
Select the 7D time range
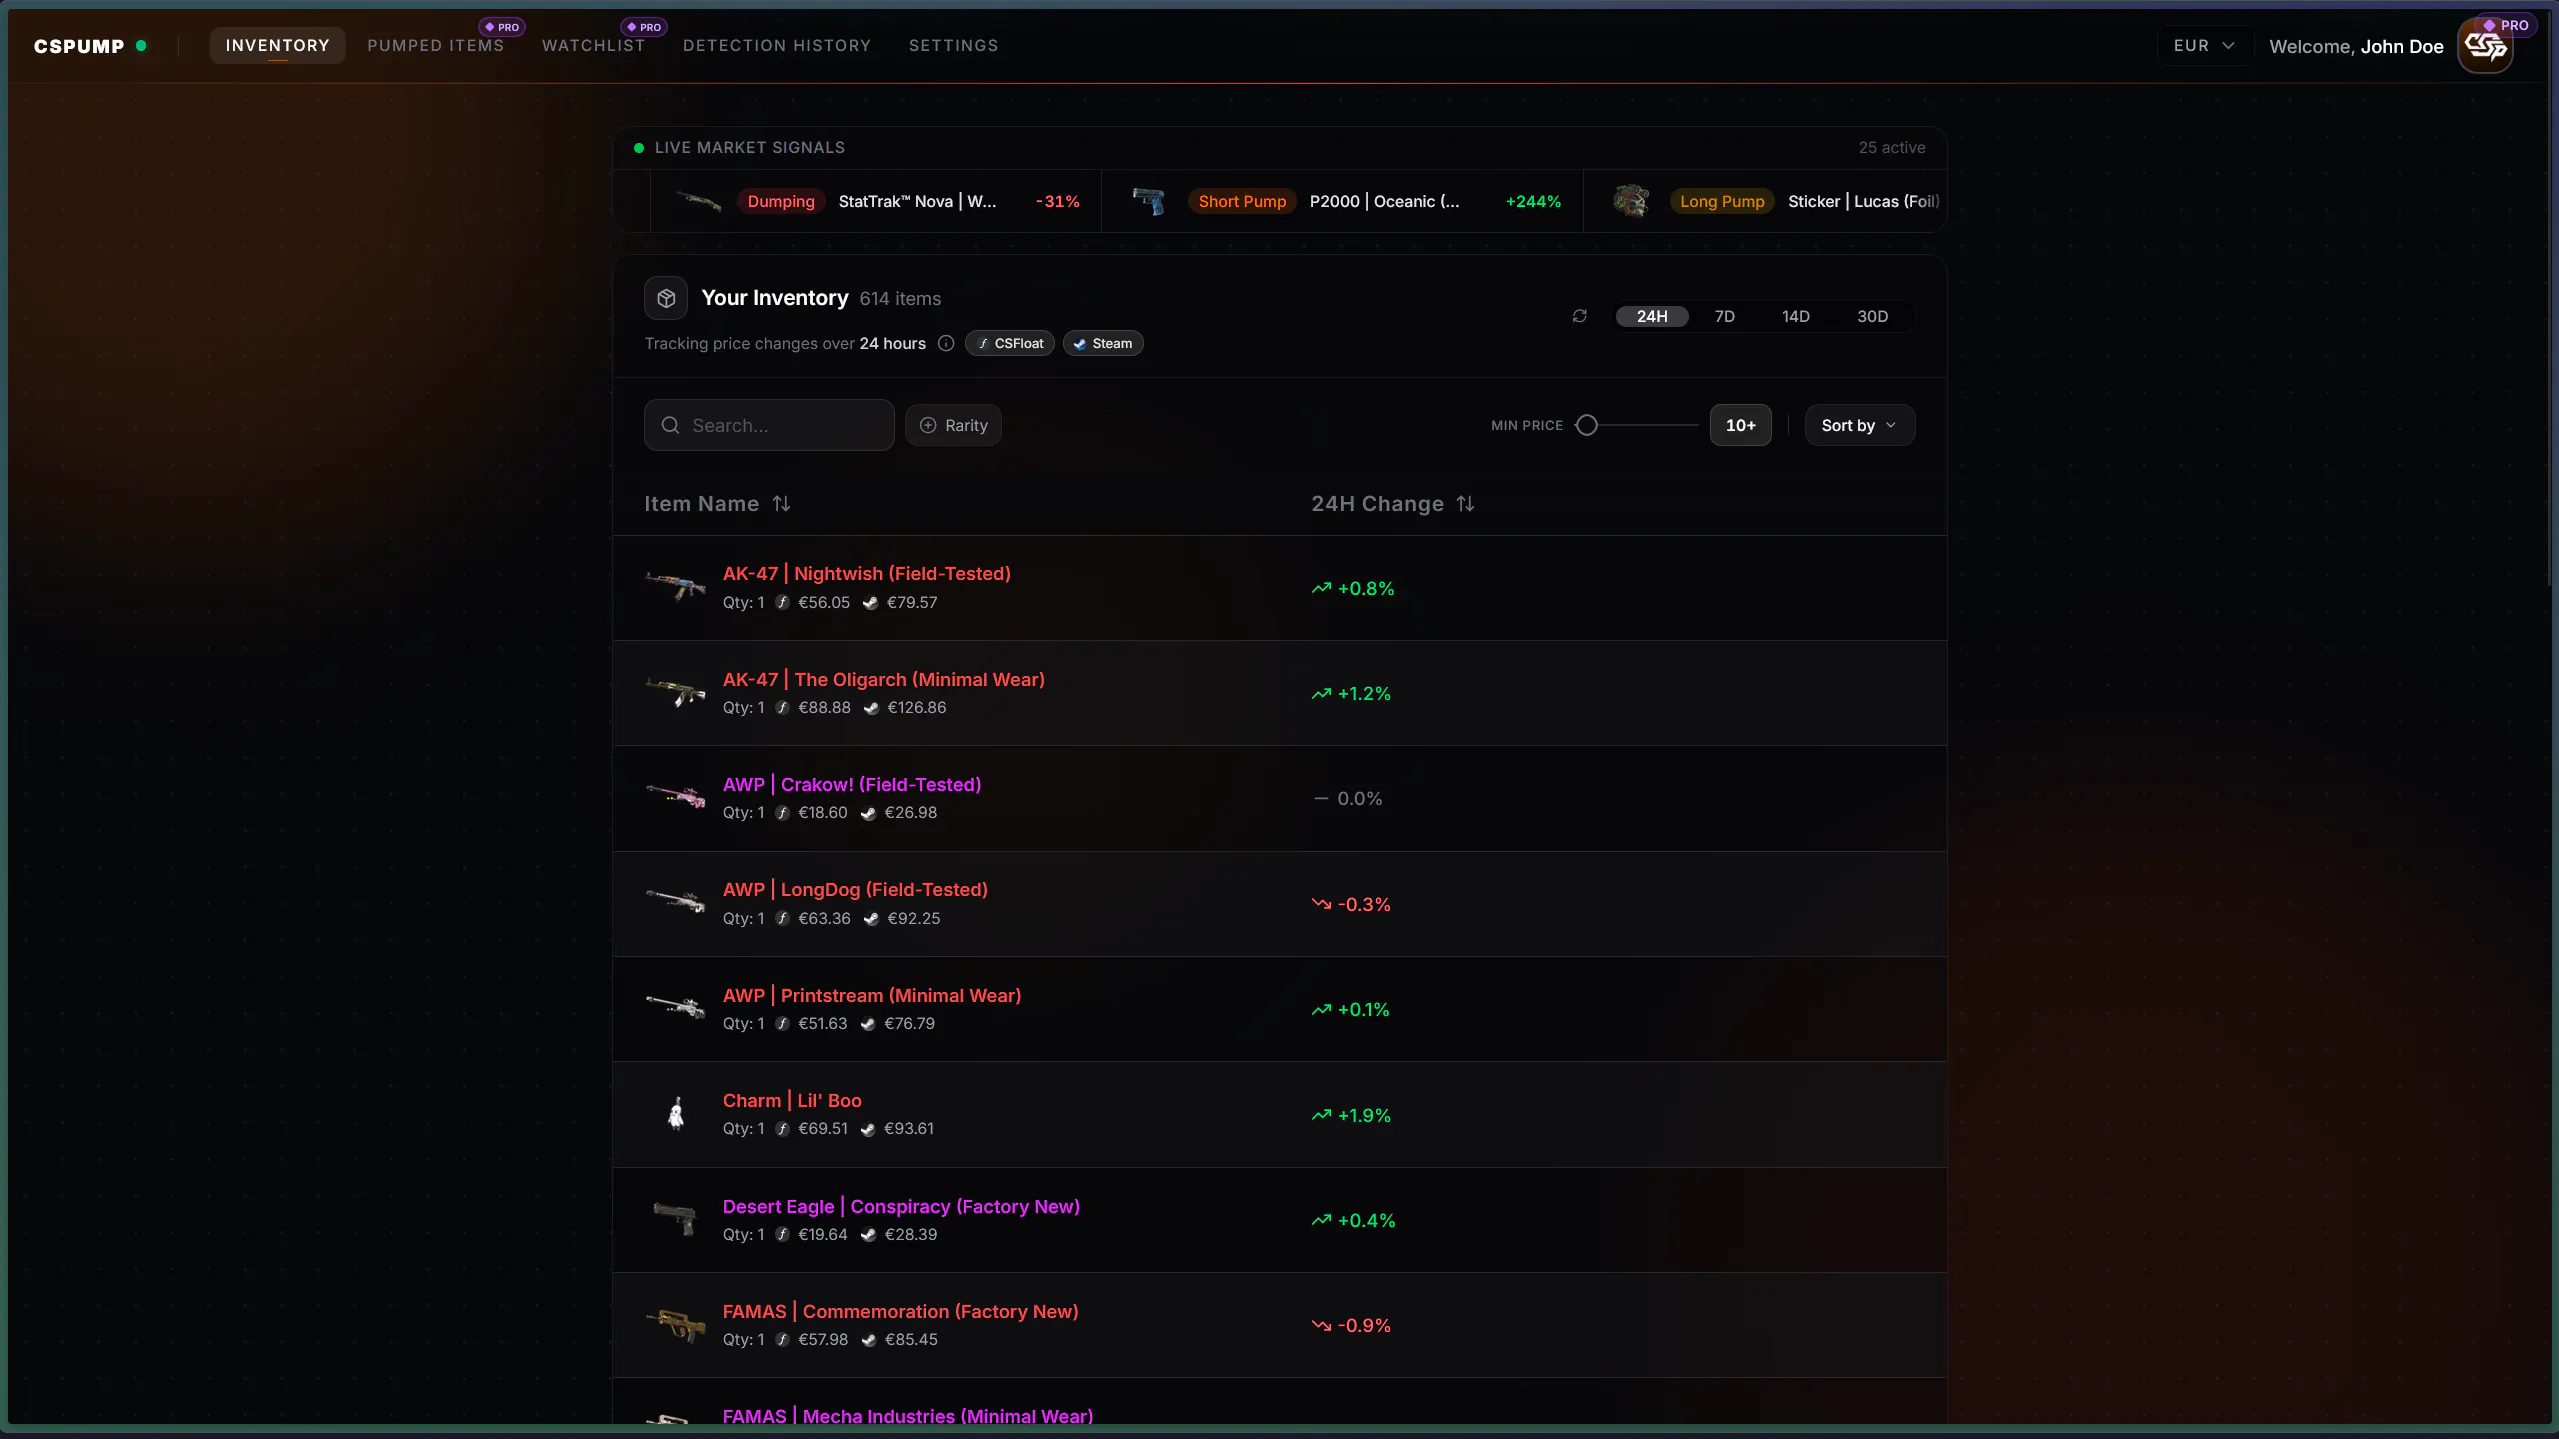(1725, 316)
